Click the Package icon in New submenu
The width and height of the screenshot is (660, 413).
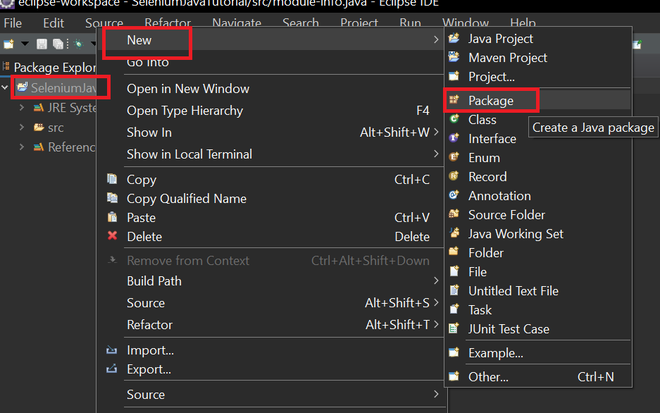(x=454, y=100)
